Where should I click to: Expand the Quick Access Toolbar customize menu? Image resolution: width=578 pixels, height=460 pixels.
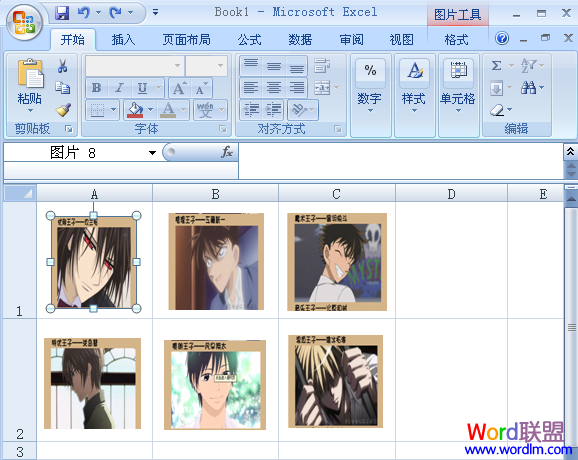156,13
